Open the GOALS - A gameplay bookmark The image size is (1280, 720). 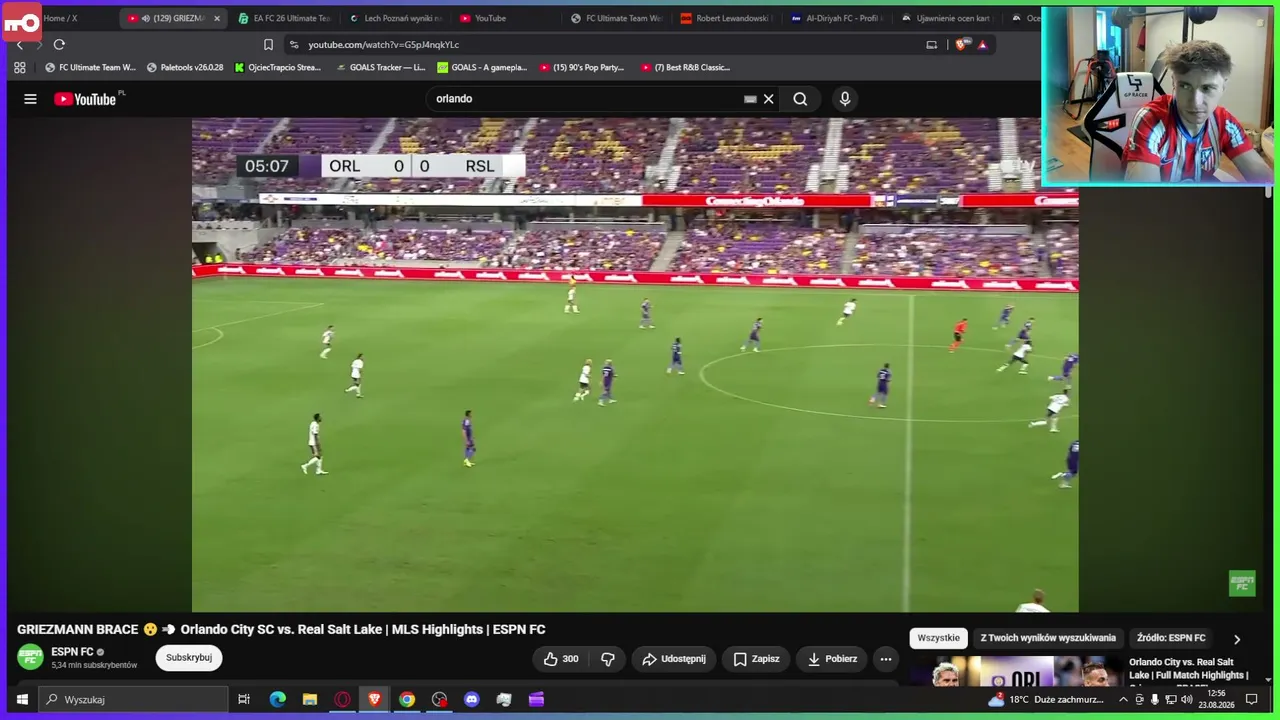pyautogui.click(x=482, y=67)
